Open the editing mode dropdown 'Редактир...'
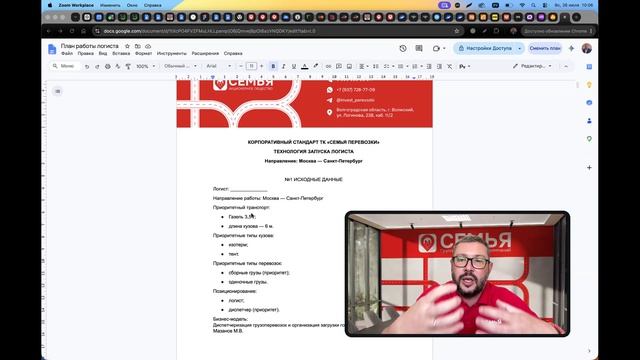 (x=532, y=66)
